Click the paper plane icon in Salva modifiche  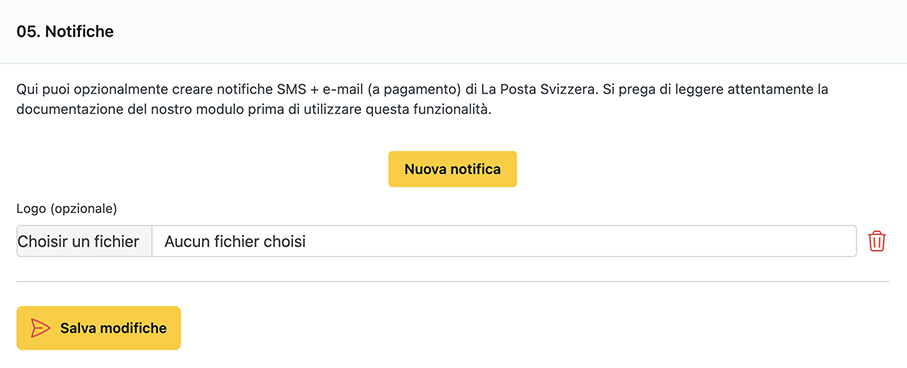(x=40, y=328)
